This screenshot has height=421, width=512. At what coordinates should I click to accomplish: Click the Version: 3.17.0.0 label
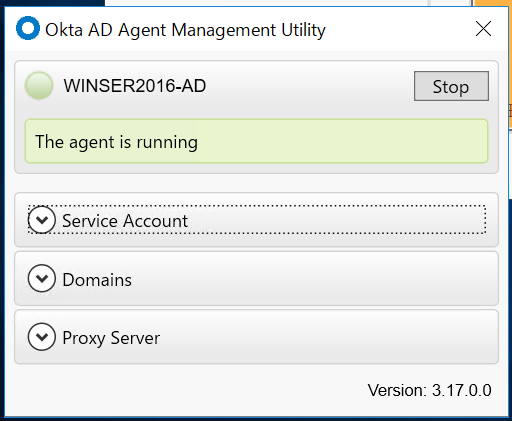click(430, 390)
